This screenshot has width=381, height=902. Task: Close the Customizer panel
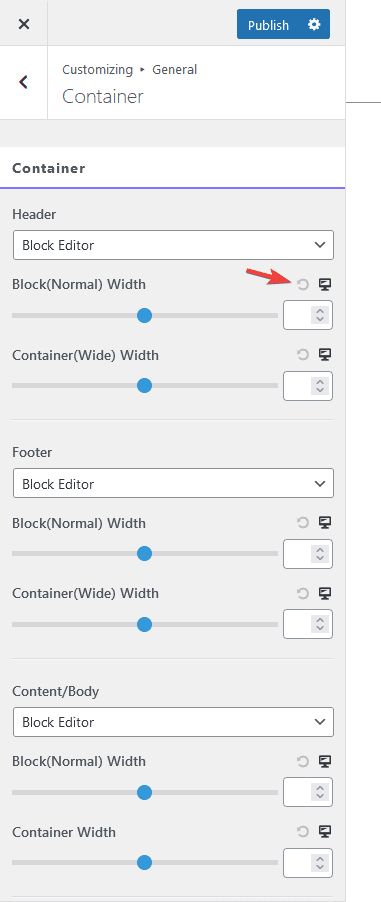(x=24, y=24)
